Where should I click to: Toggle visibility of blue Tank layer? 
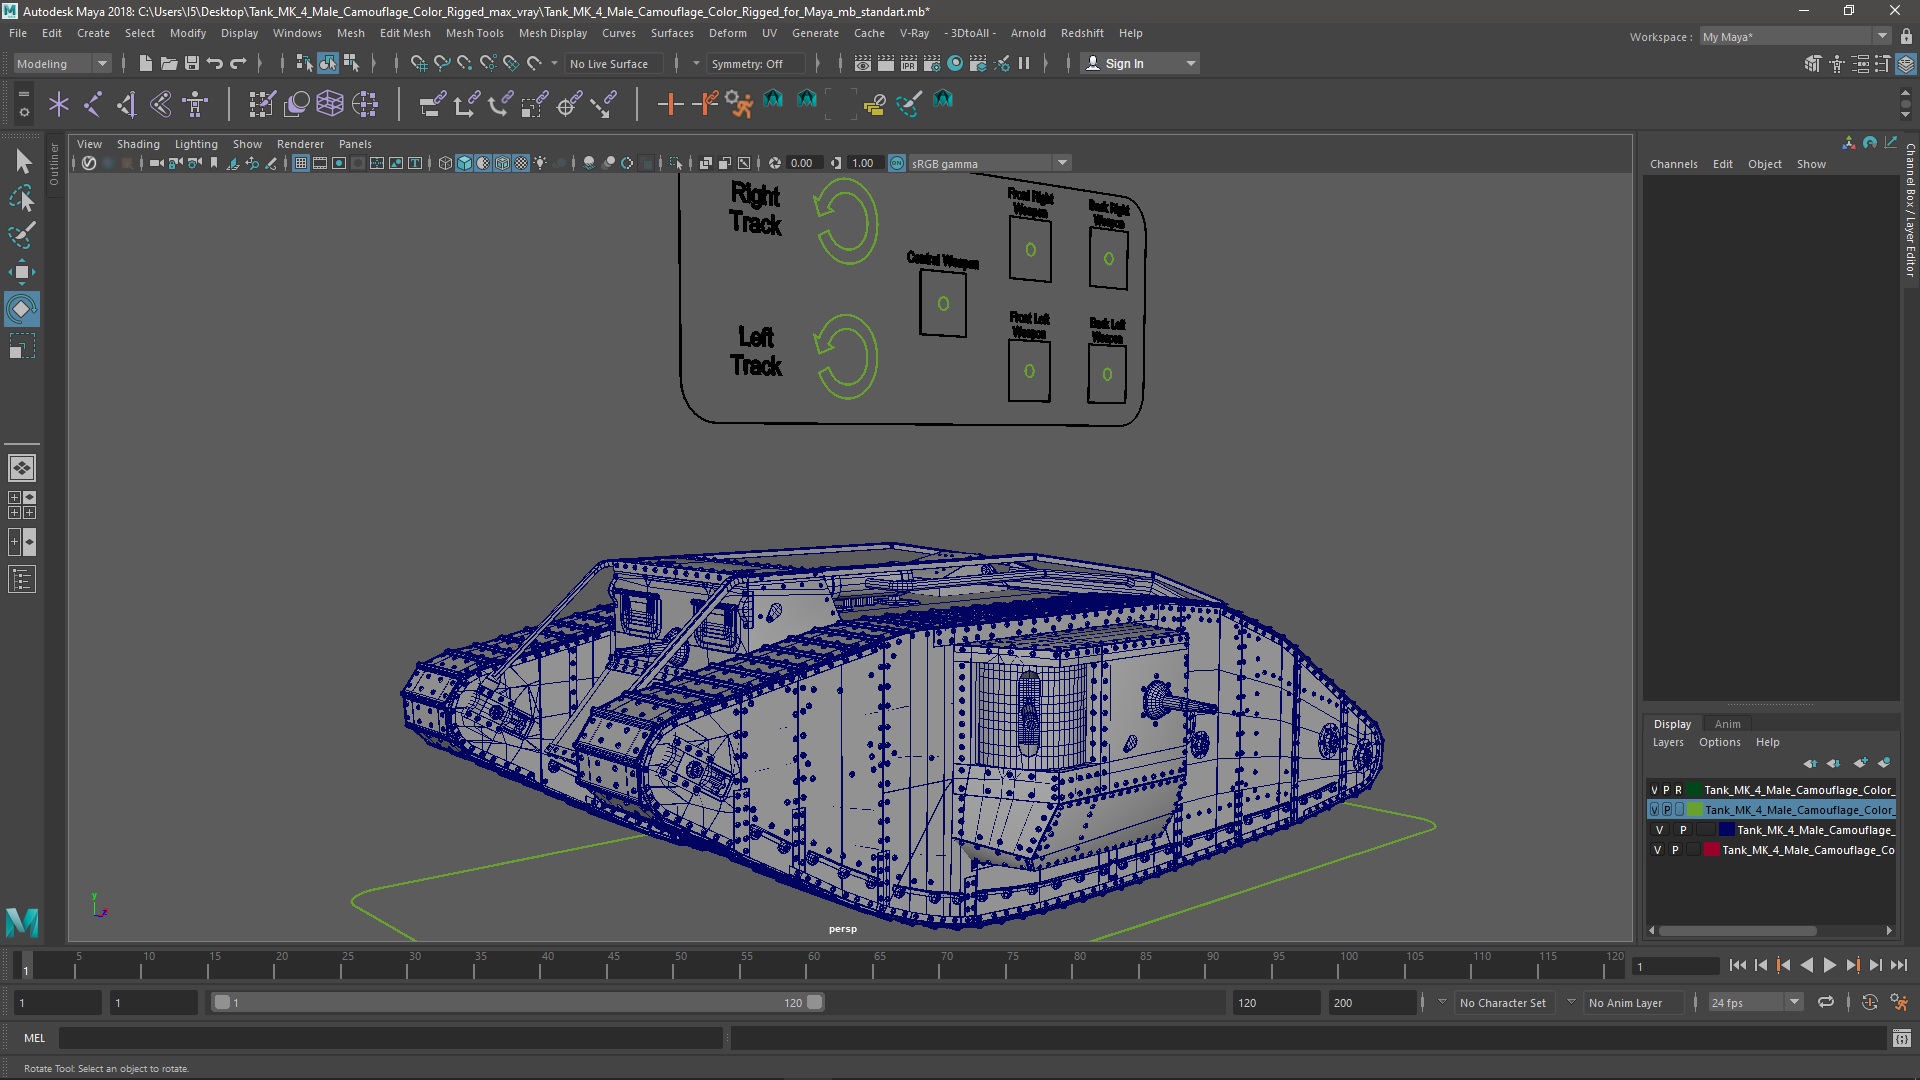coord(1660,830)
